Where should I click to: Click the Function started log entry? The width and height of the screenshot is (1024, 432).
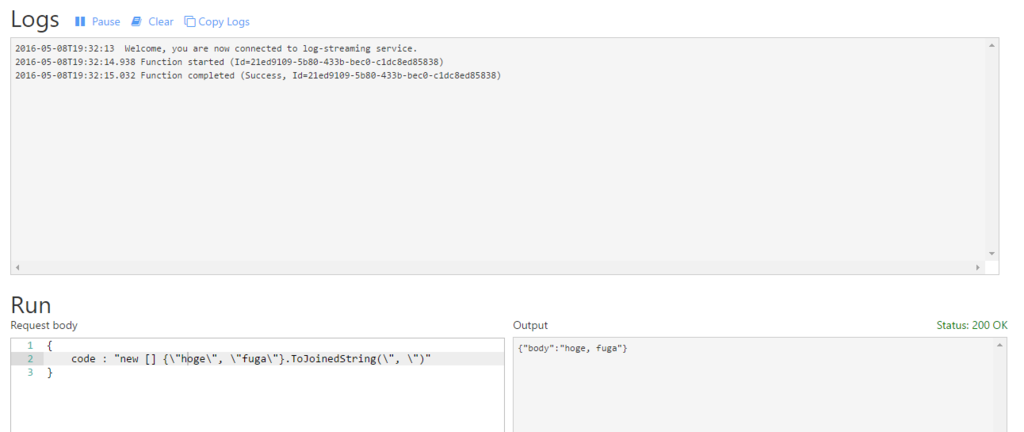click(229, 62)
